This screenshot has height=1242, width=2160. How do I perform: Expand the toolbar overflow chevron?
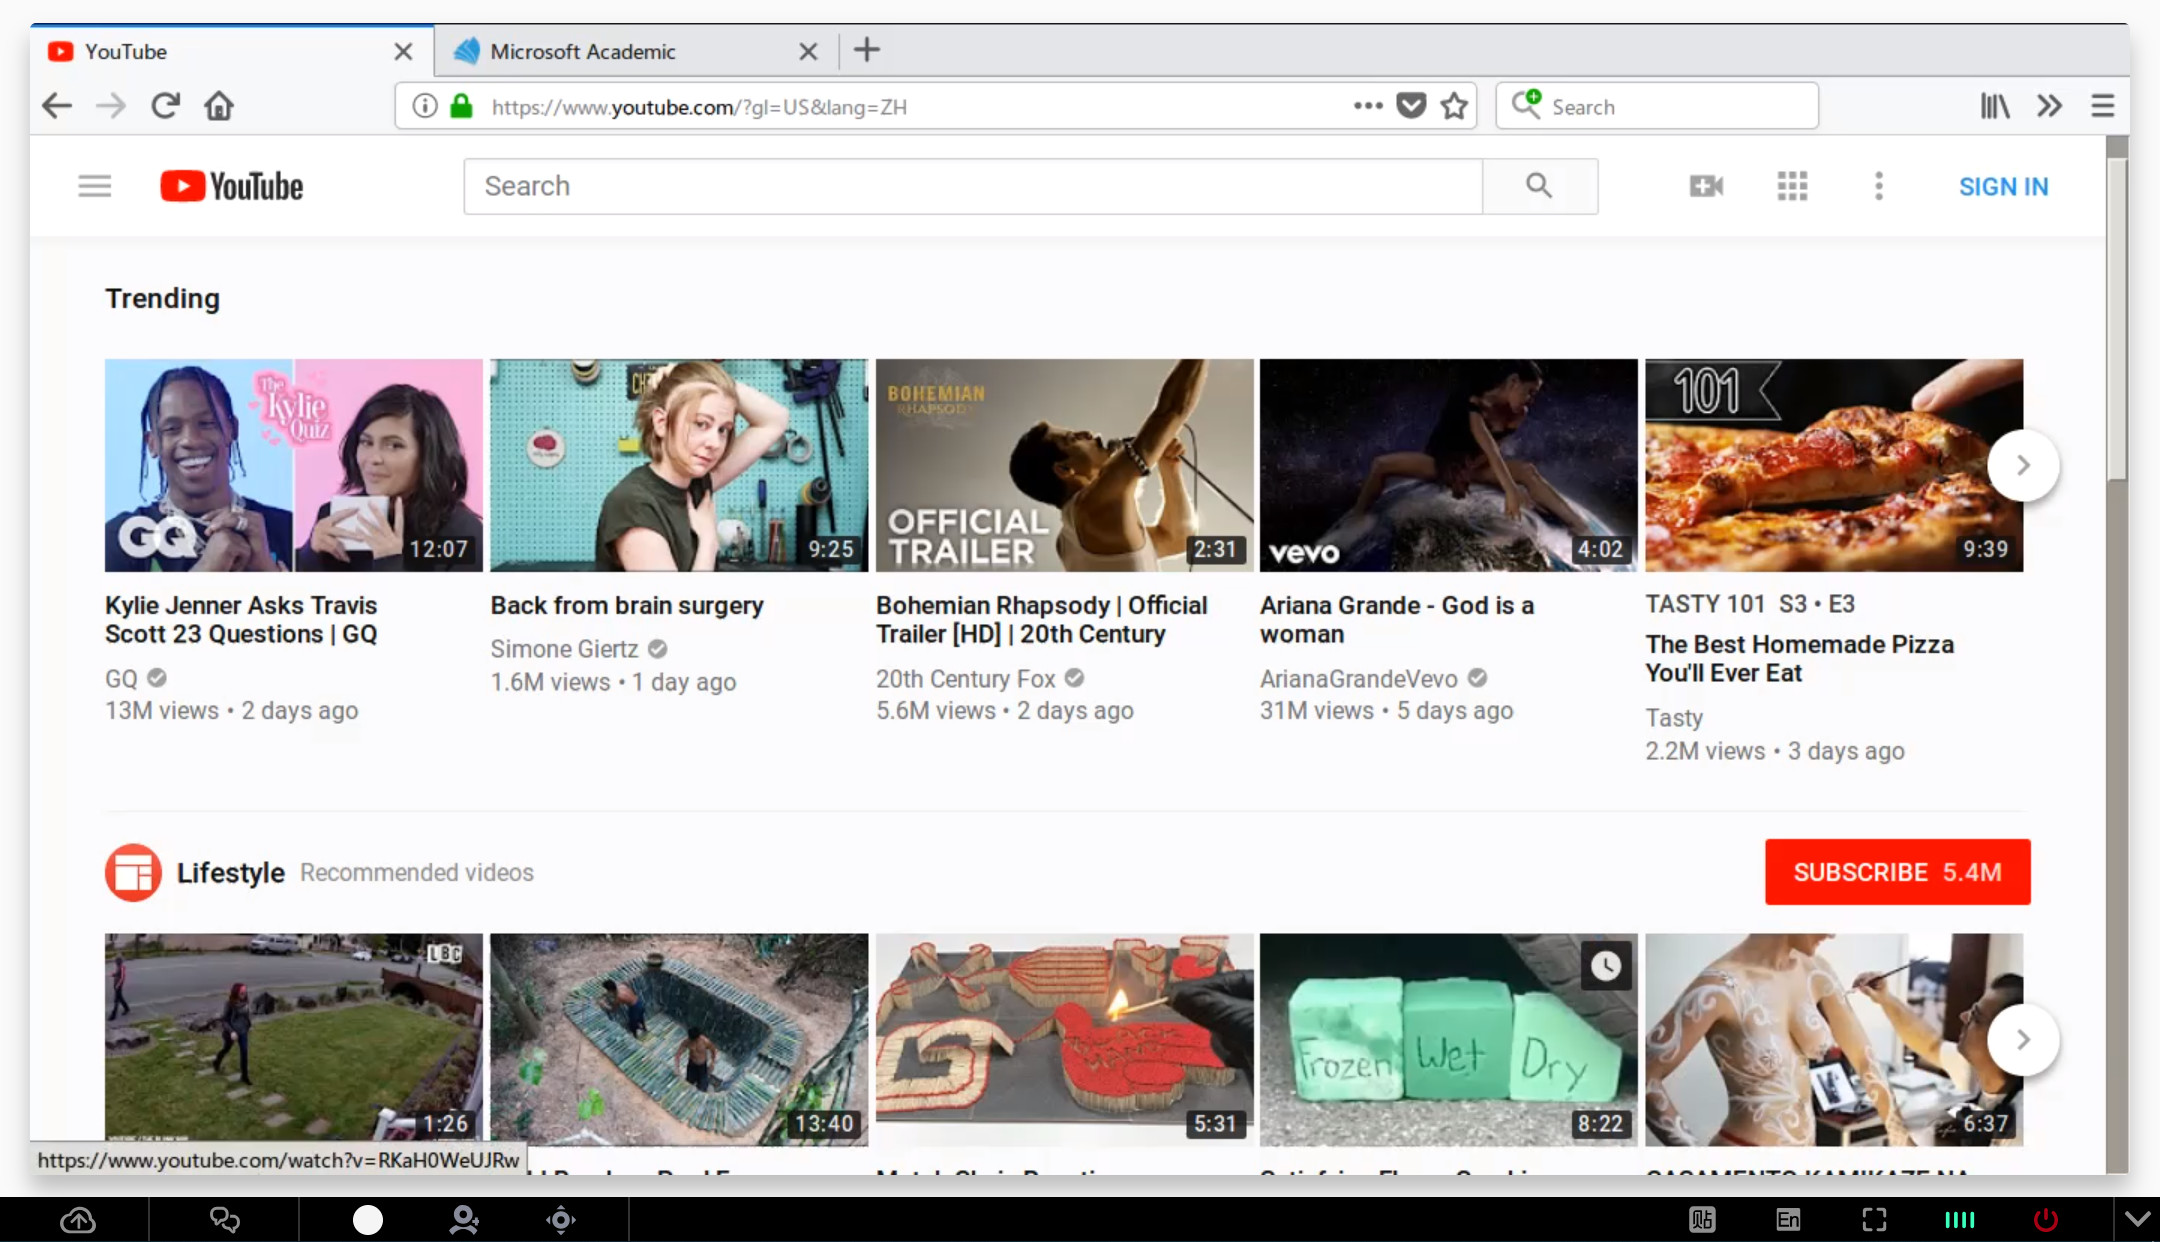[x=2049, y=106]
